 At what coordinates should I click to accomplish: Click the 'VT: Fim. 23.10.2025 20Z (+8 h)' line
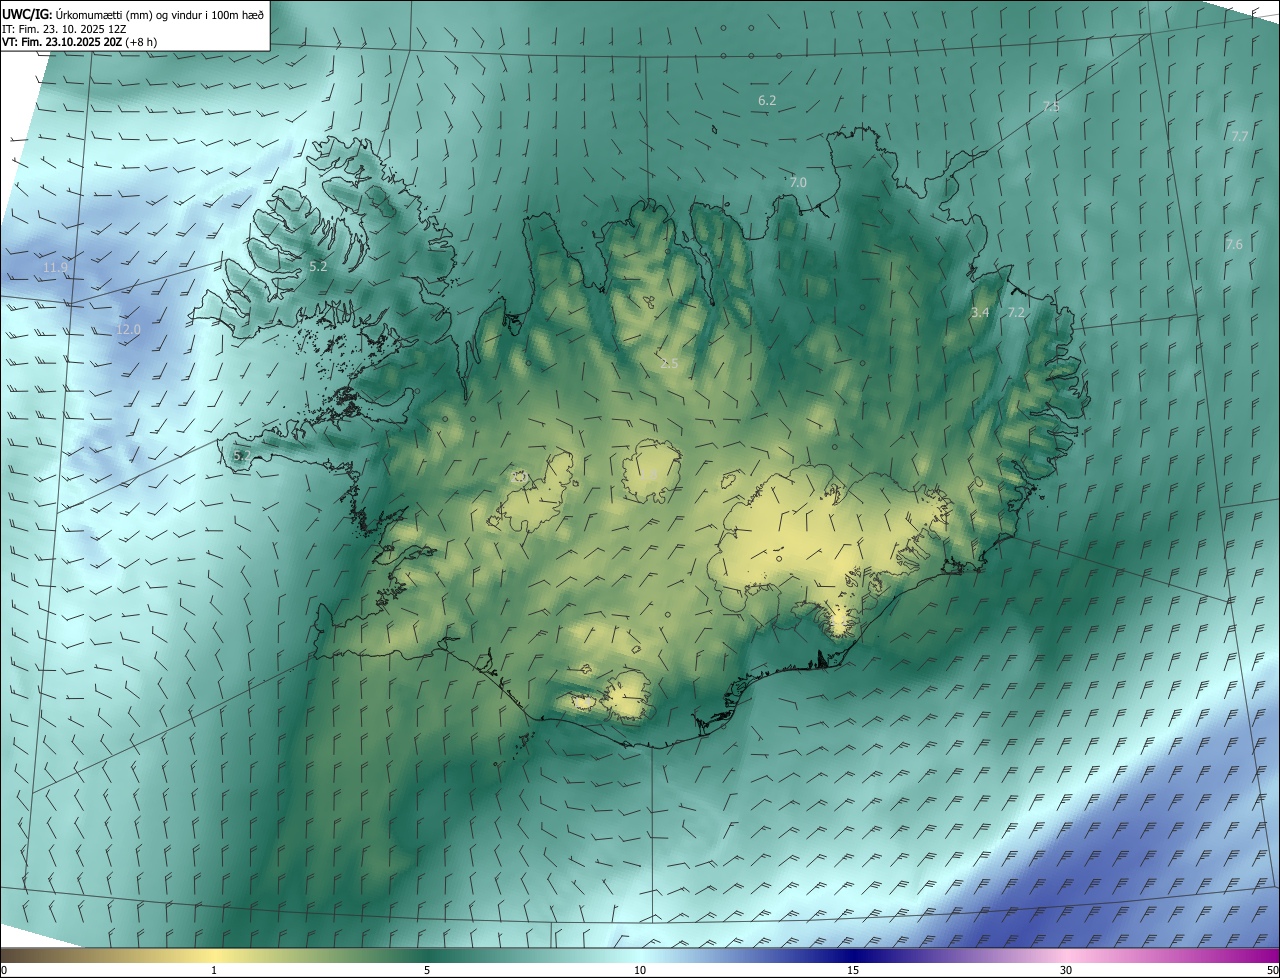(79, 42)
